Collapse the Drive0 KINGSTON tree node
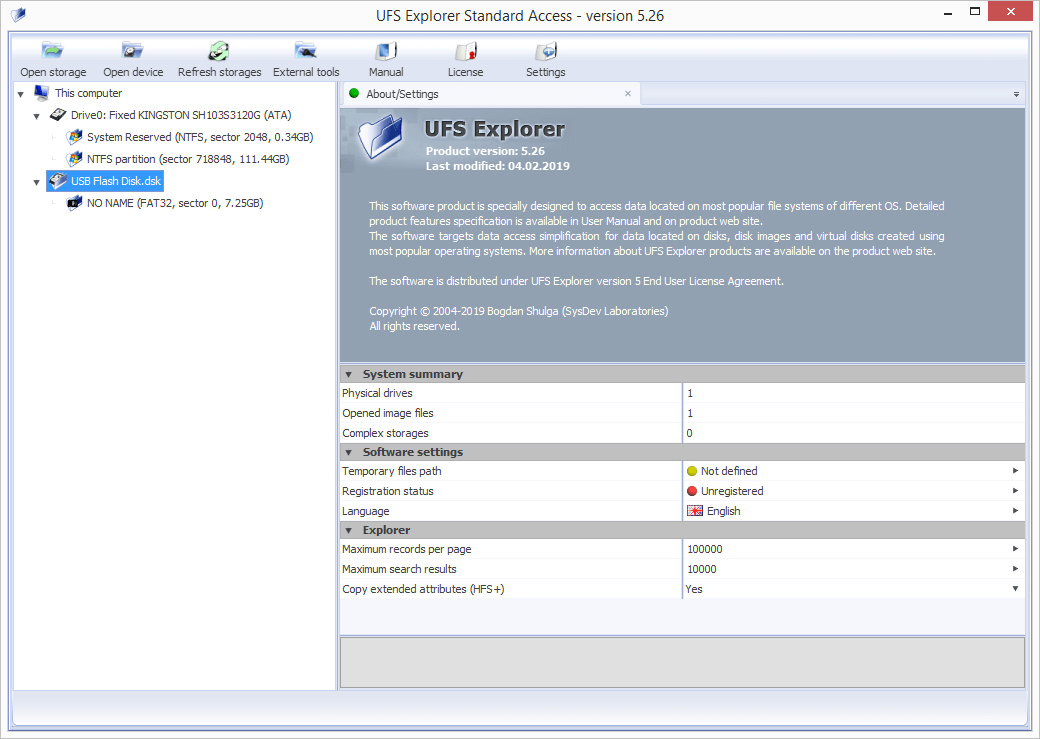 (x=36, y=116)
